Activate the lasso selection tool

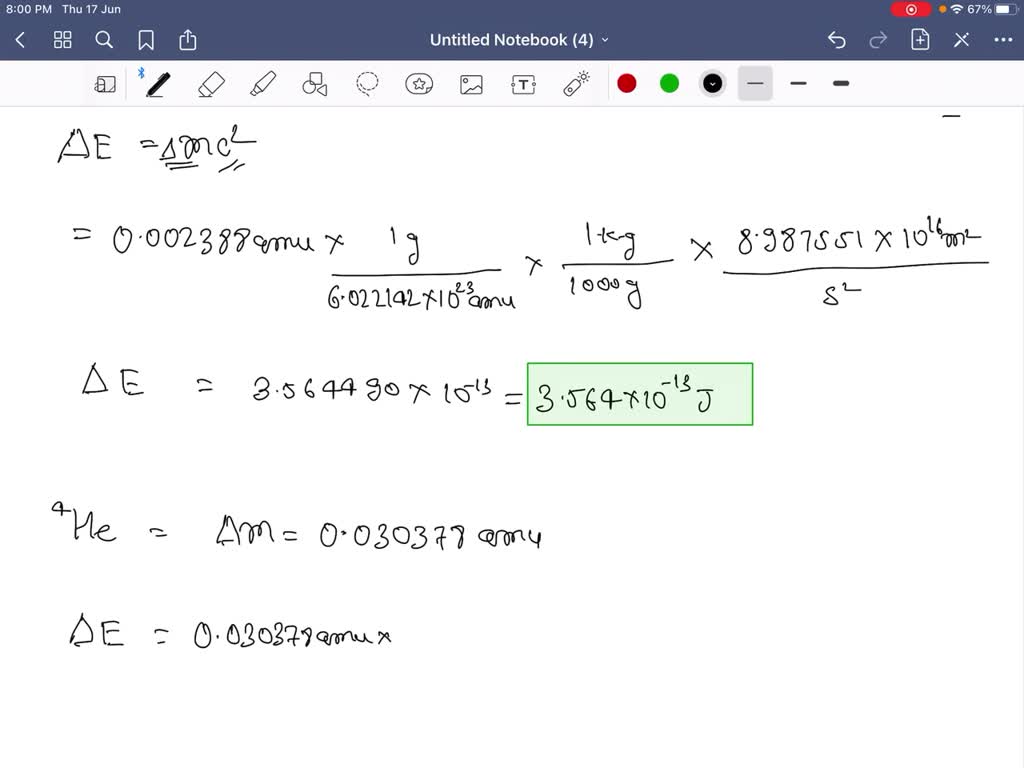point(367,84)
